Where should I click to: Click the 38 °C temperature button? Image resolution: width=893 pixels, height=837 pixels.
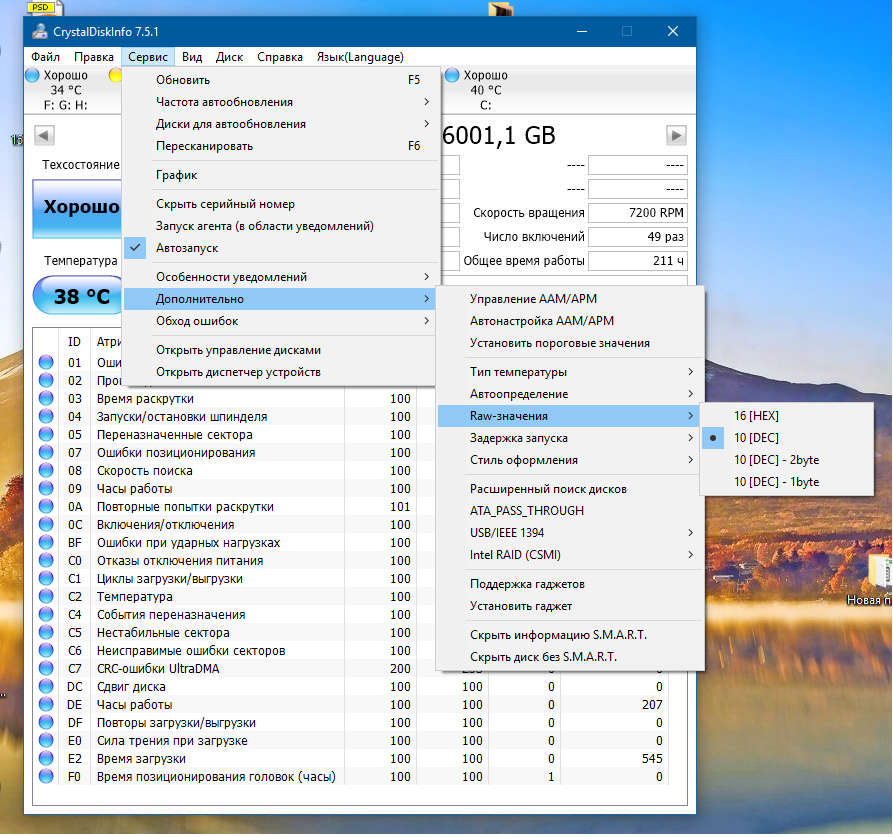pyautogui.click(x=79, y=296)
